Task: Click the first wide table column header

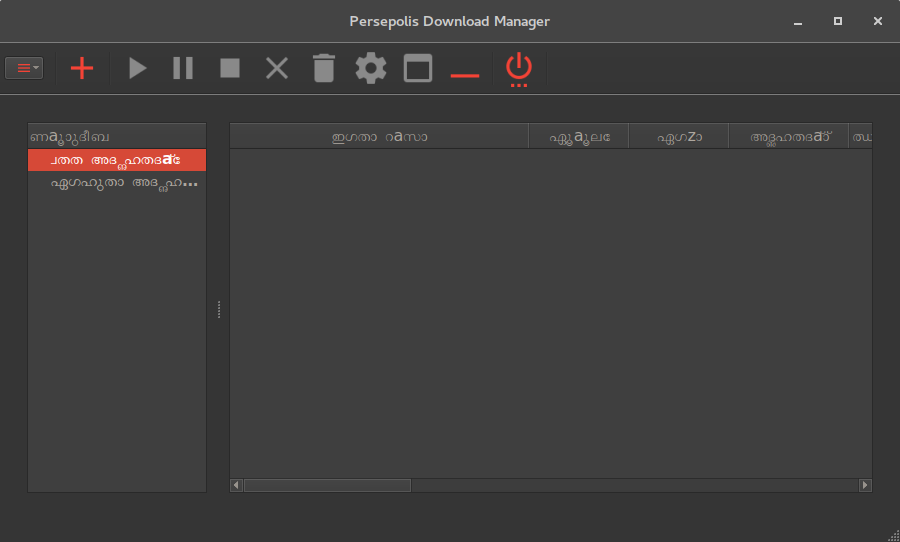Action: pos(379,137)
